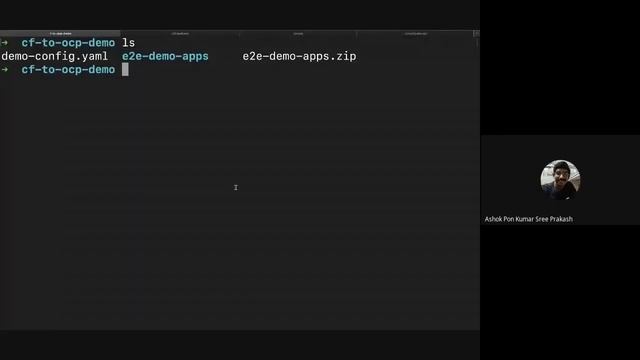Screen dimensions: 640x360
Task: Click the small icon ending the tab bar
Action: [476, 33]
